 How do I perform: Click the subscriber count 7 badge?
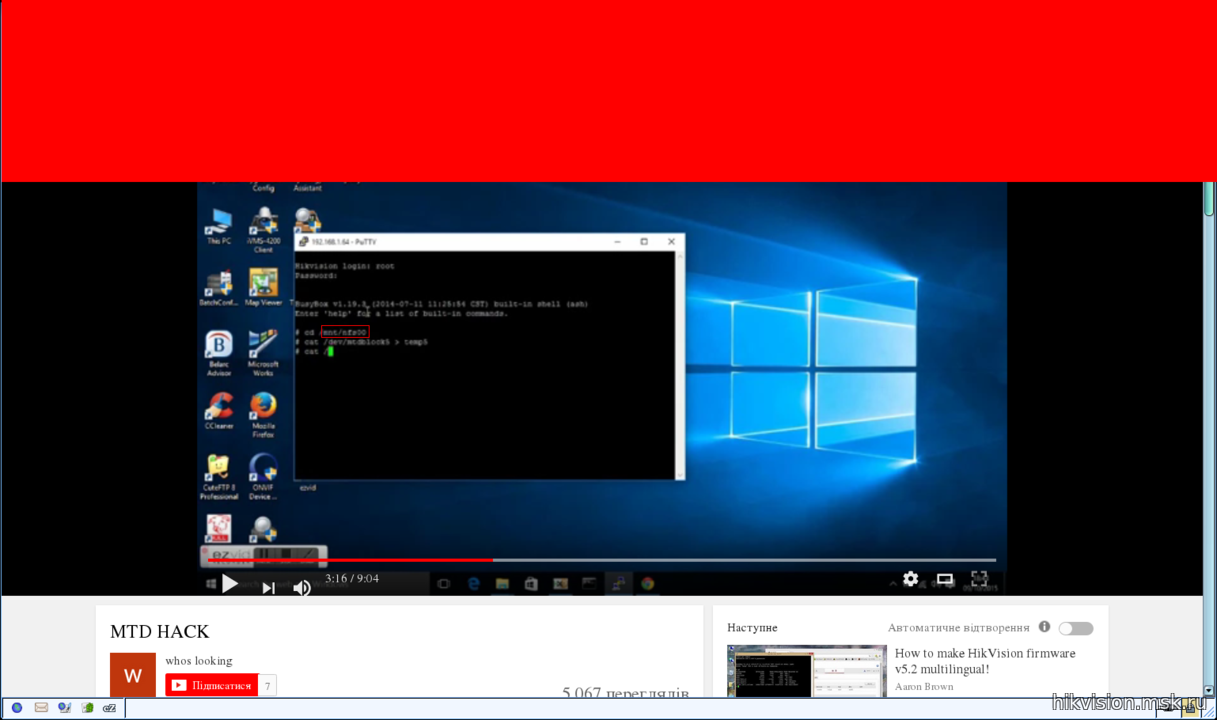click(x=268, y=685)
